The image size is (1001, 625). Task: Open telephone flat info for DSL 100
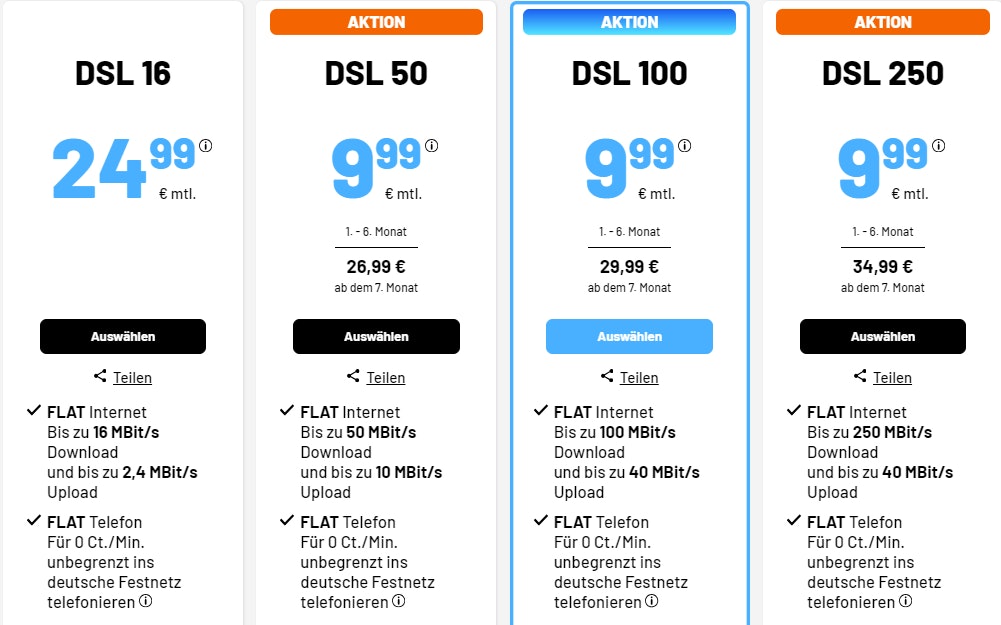click(651, 601)
